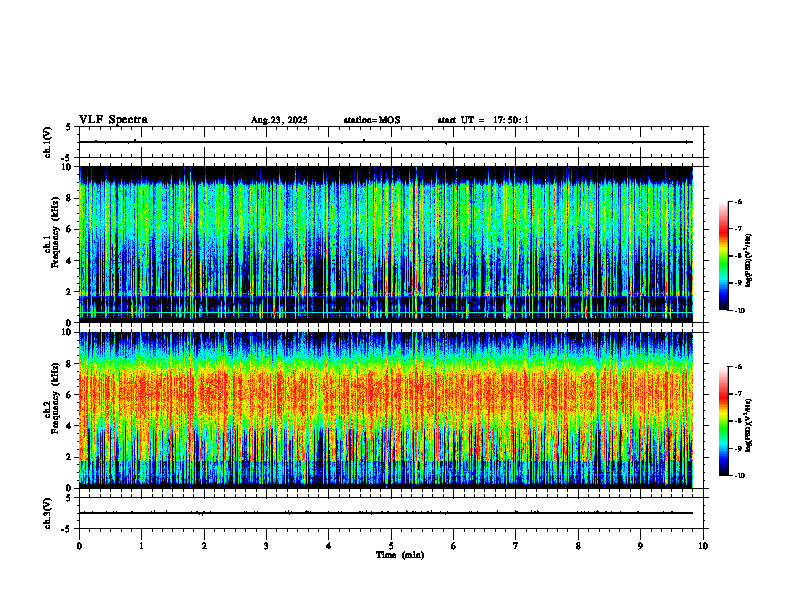Click the "10" label on the time axis
The width and height of the screenshot is (792, 612).
(x=703, y=546)
